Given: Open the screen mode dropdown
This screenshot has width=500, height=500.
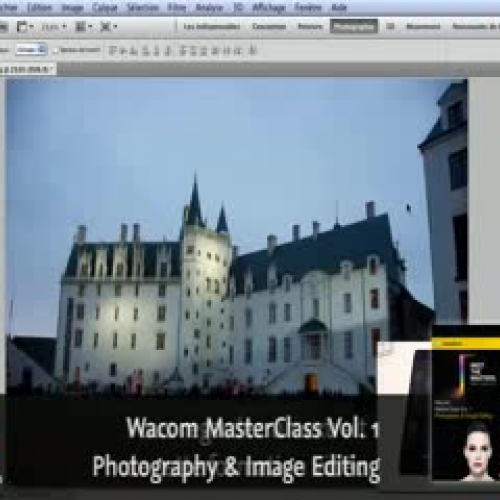Looking at the screenshot, I should pyautogui.click(x=109, y=26).
